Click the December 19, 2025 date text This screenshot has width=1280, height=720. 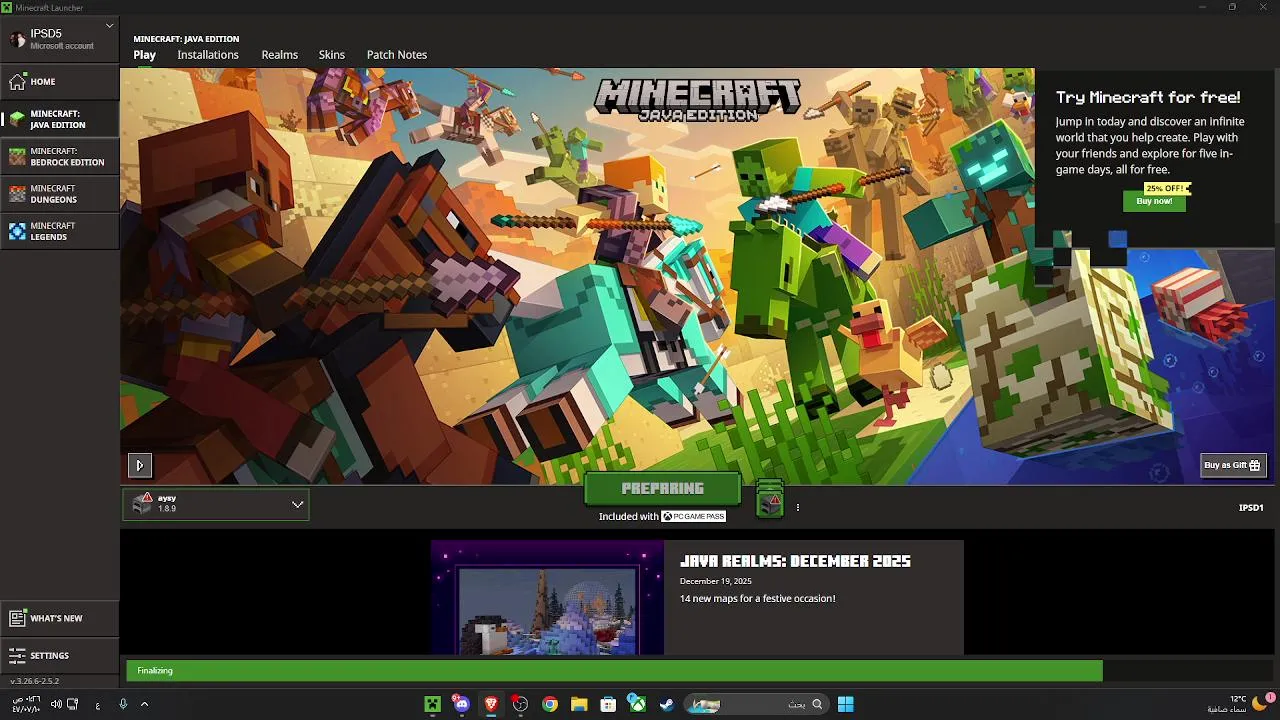(715, 581)
